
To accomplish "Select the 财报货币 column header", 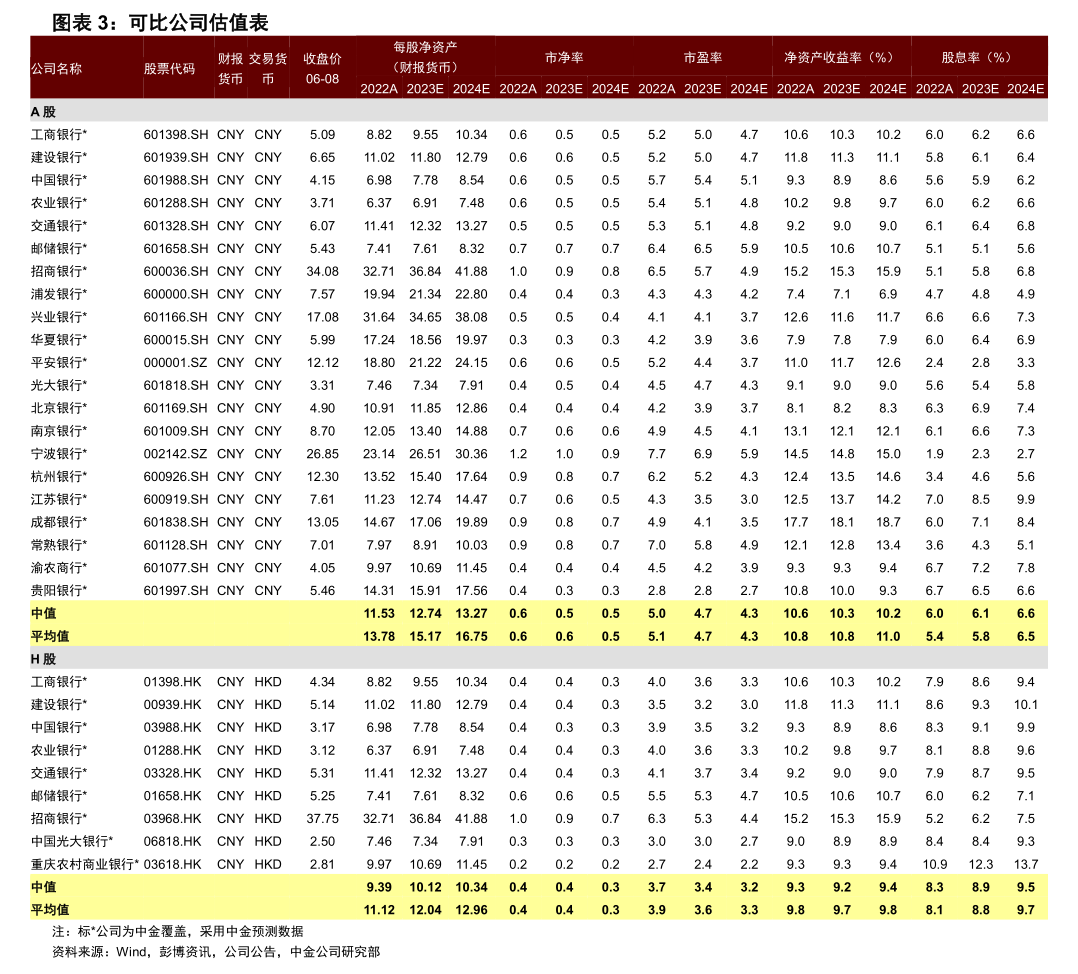I will pyautogui.click(x=230, y=68).
